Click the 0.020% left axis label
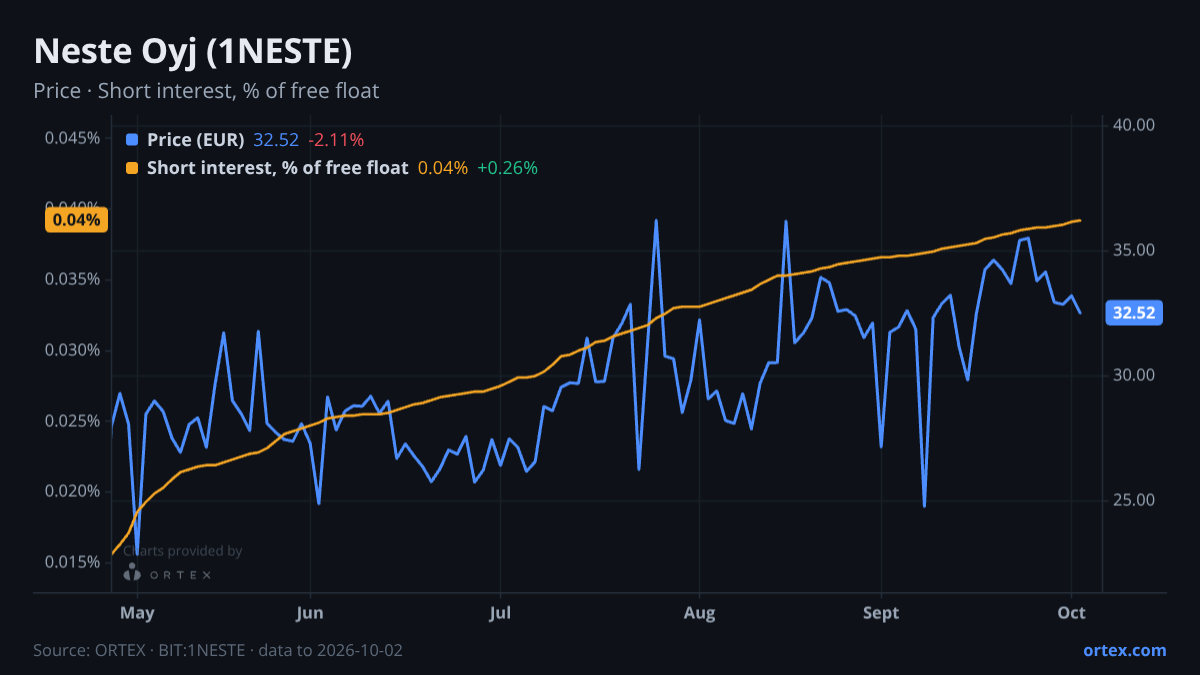This screenshot has width=1200, height=675. tap(72, 491)
